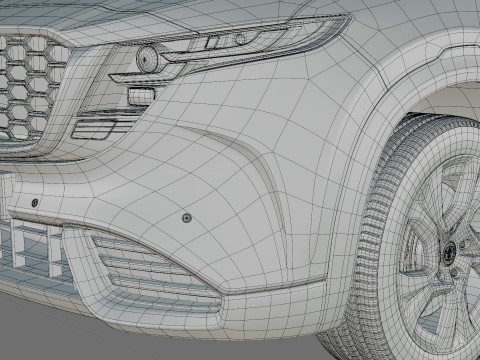Select the round parking sensor on bumper center
Screen dimensions: 480x360
[187, 218]
